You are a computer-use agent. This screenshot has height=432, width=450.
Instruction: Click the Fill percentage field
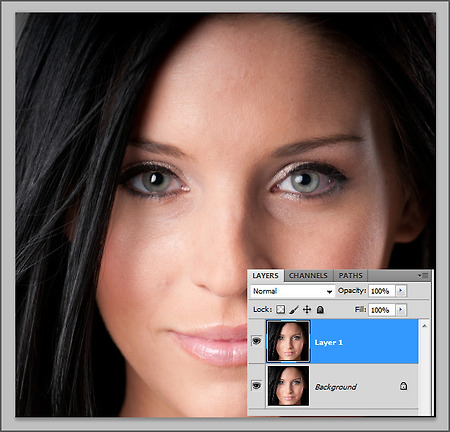381,310
